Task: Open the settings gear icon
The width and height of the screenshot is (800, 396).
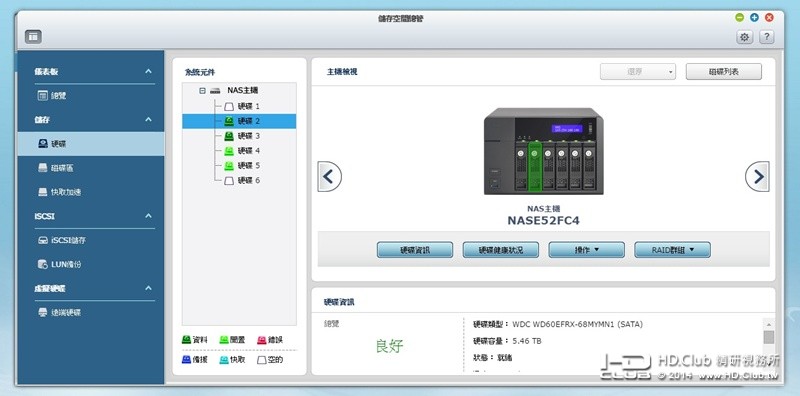Action: [x=744, y=37]
